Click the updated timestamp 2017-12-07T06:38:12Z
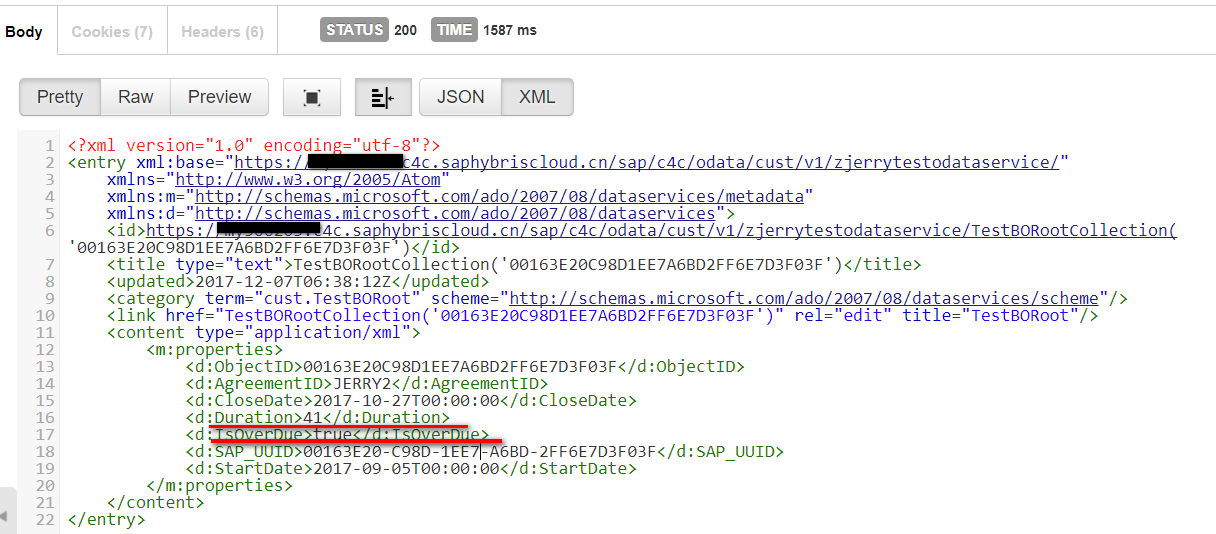This screenshot has width=1216, height=534. pyautogui.click(x=292, y=282)
